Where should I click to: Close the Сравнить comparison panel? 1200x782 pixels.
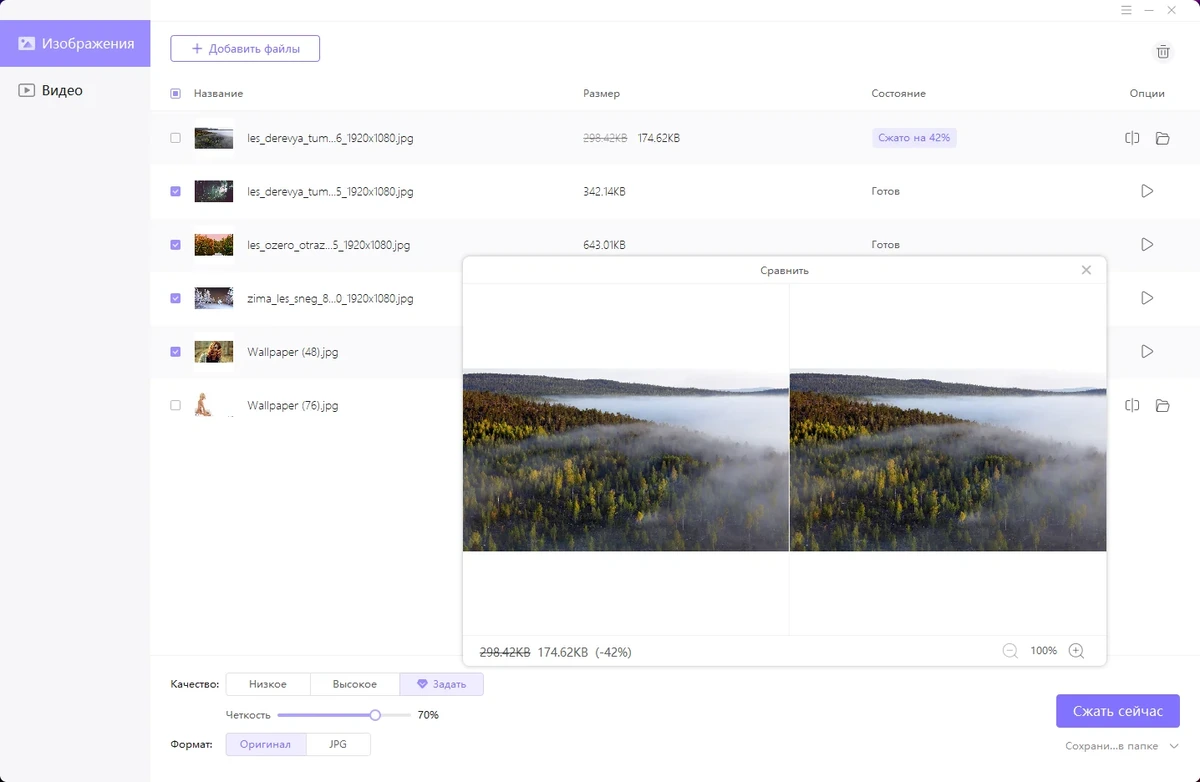tap(1086, 270)
